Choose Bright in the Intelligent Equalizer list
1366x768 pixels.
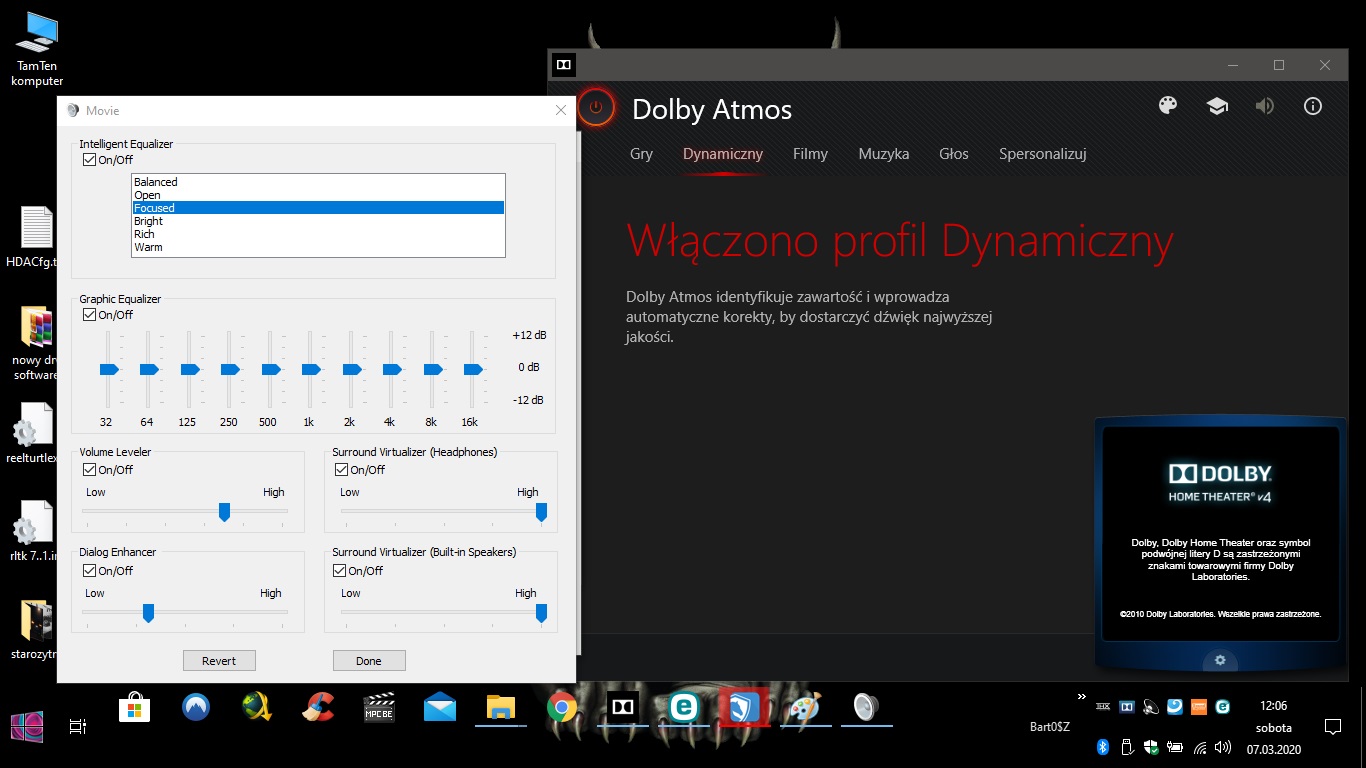318,221
